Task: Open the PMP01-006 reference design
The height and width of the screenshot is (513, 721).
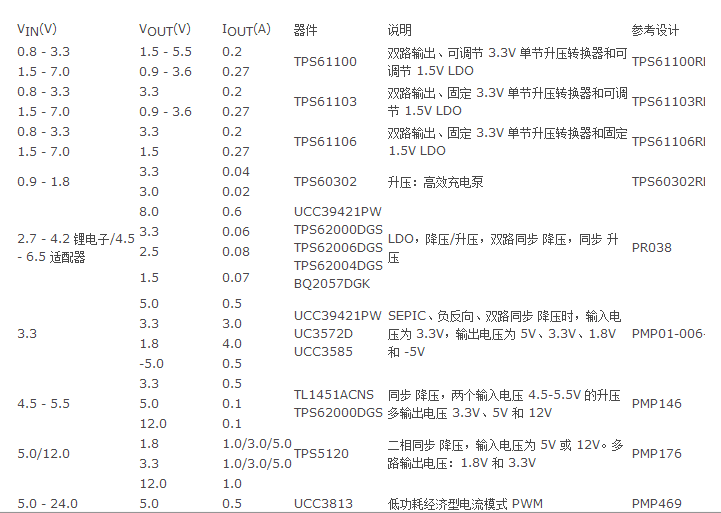Action: 668,334
